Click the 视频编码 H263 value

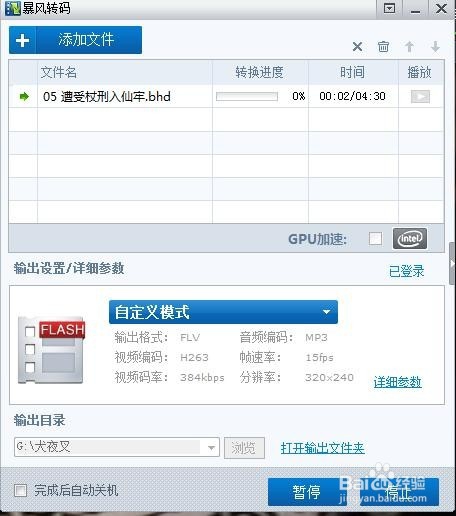point(194,358)
